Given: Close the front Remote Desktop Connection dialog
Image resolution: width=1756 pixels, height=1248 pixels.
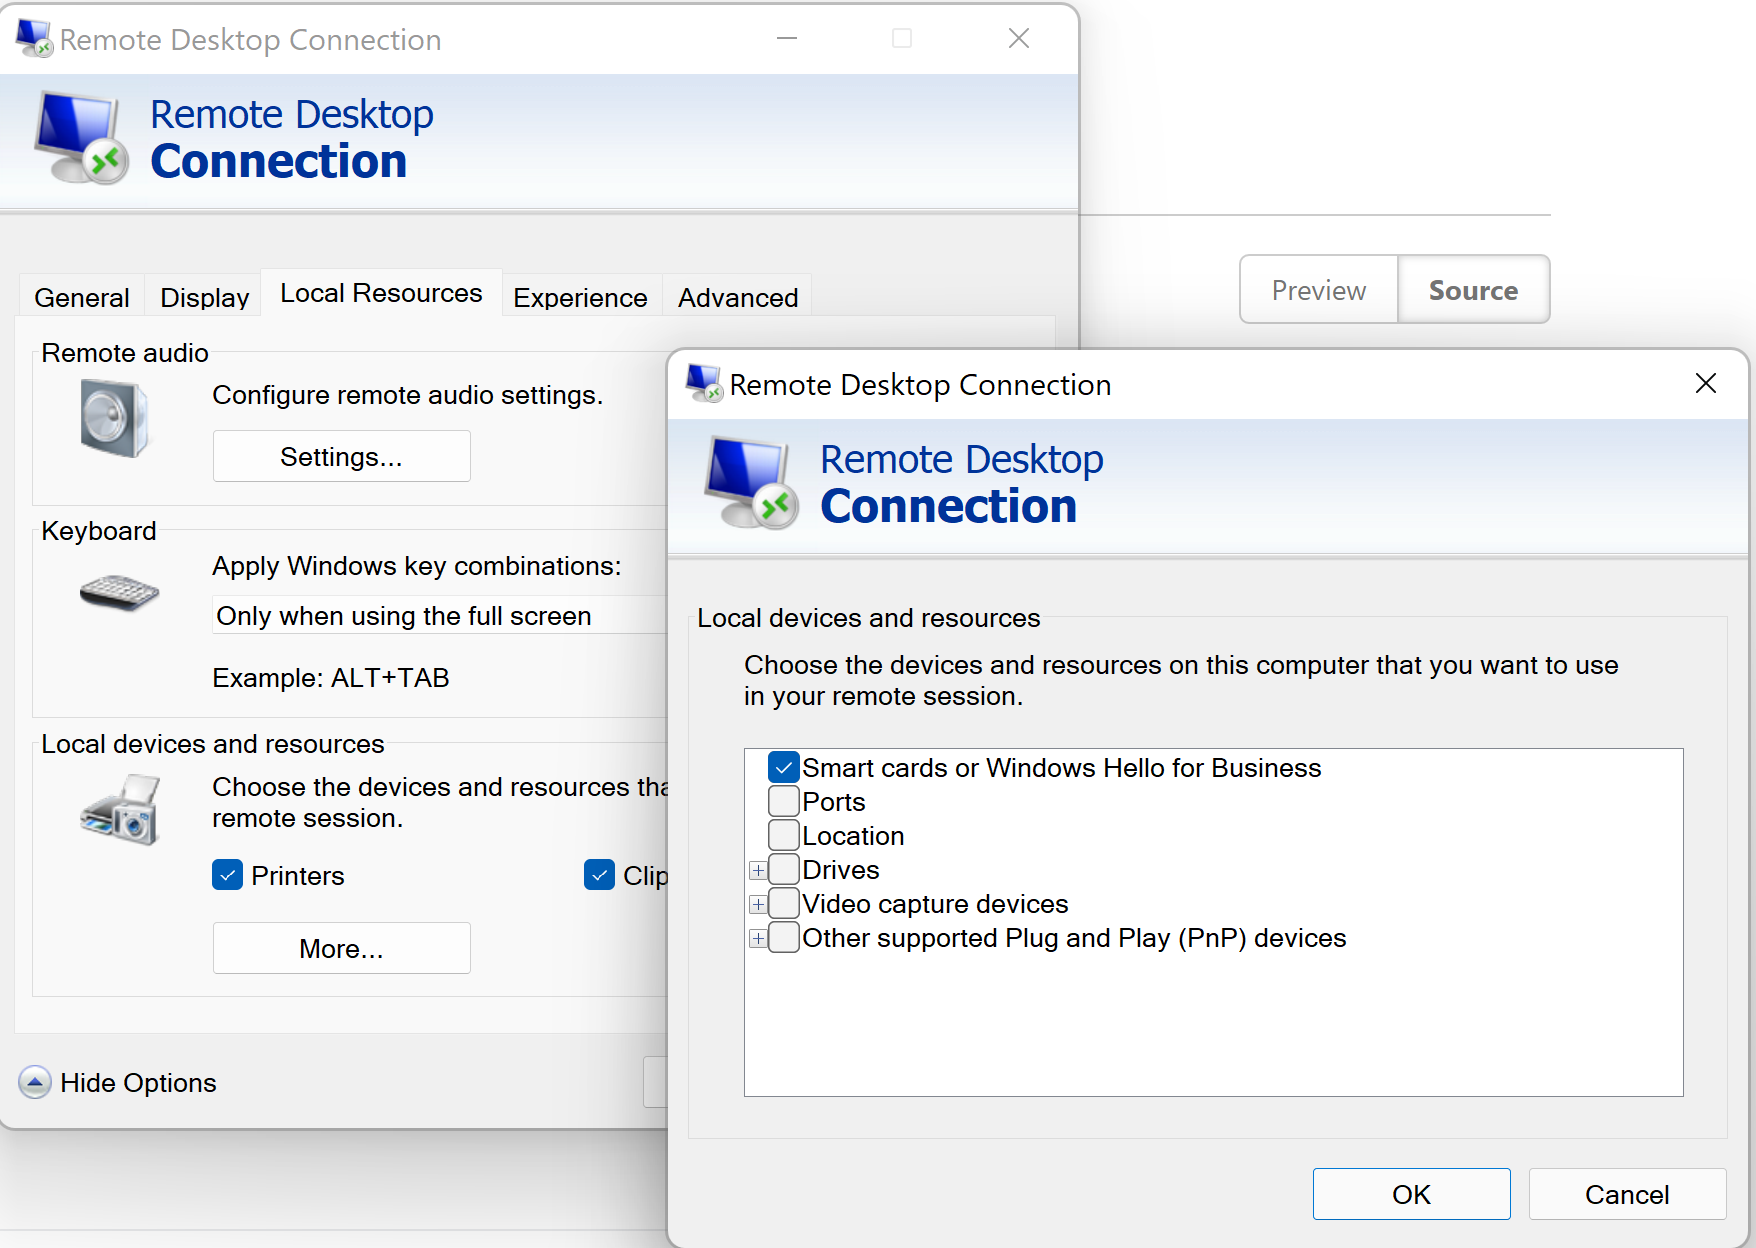Looking at the screenshot, I should click(x=1706, y=383).
